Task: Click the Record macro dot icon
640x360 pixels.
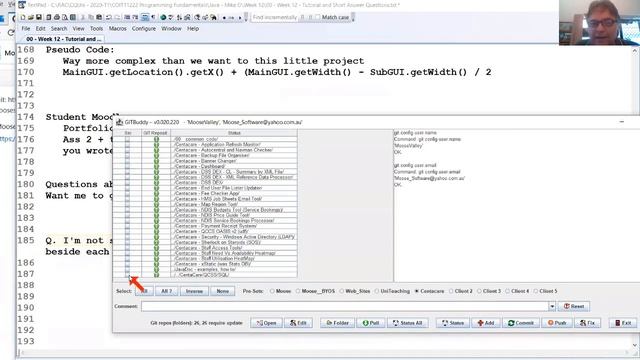Action: [224, 18]
